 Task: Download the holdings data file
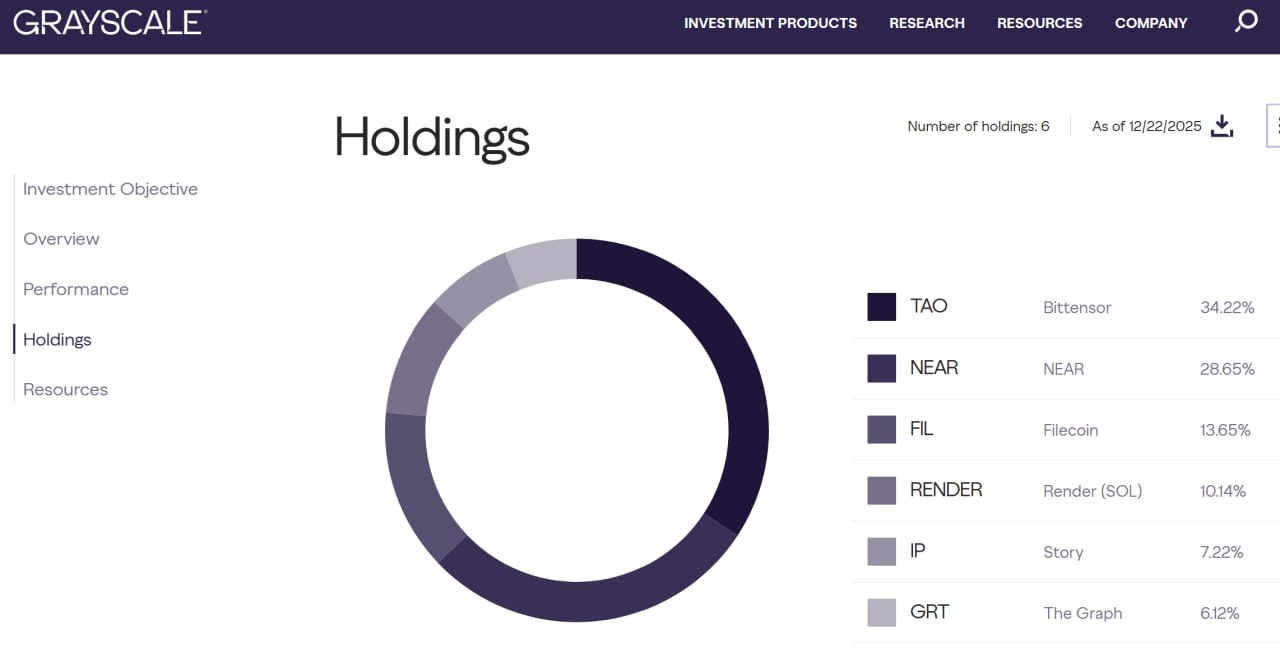tap(1222, 126)
